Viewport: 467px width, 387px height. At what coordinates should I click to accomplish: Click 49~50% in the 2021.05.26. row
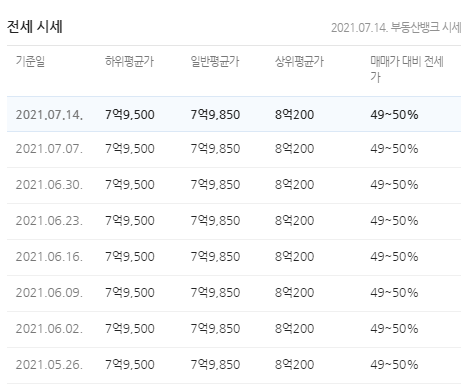(394, 365)
